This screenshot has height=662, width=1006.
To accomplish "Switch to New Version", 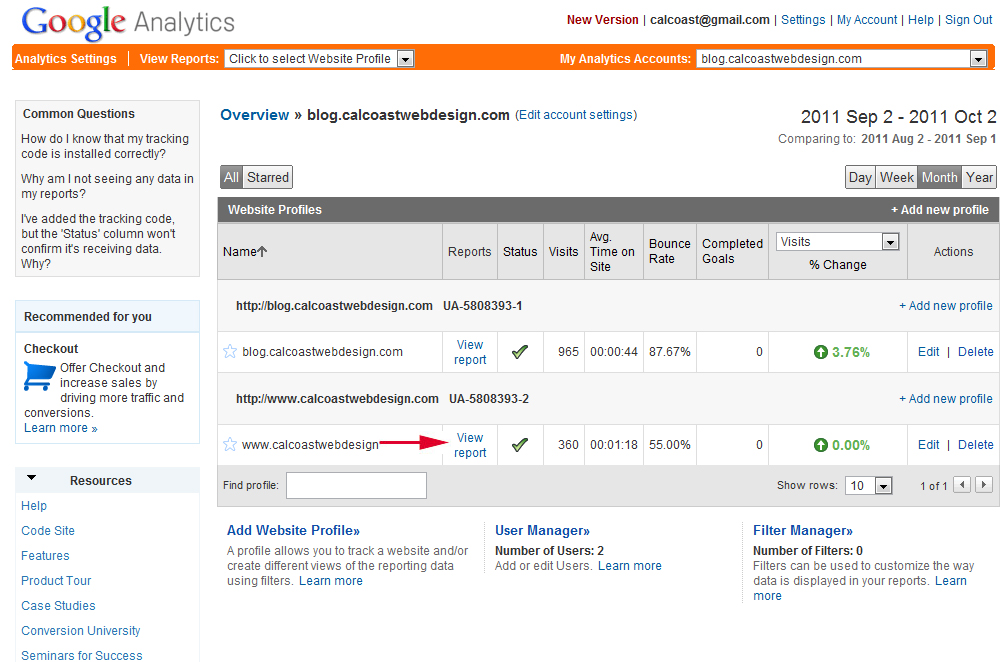I will tap(602, 20).
